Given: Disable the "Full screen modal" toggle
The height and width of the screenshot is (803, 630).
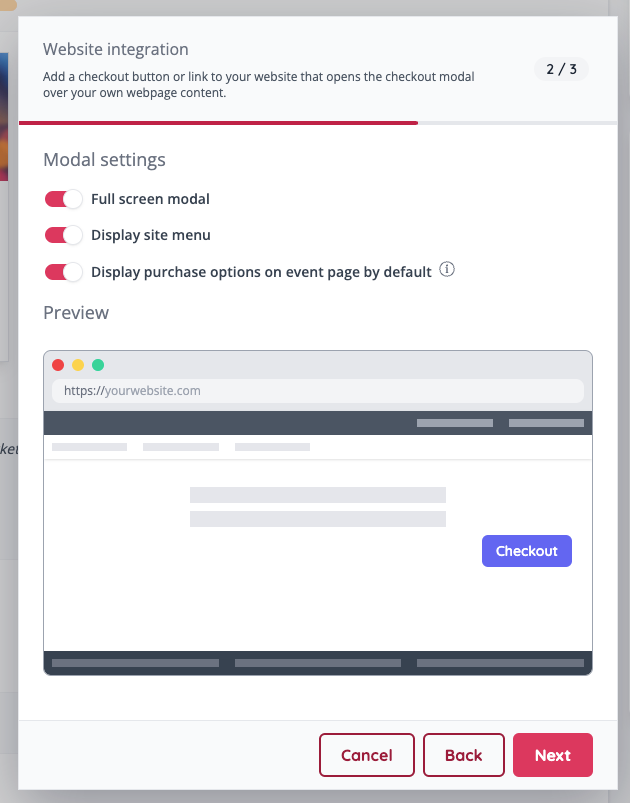Looking at the screenshot, I should tap(63, 199).
